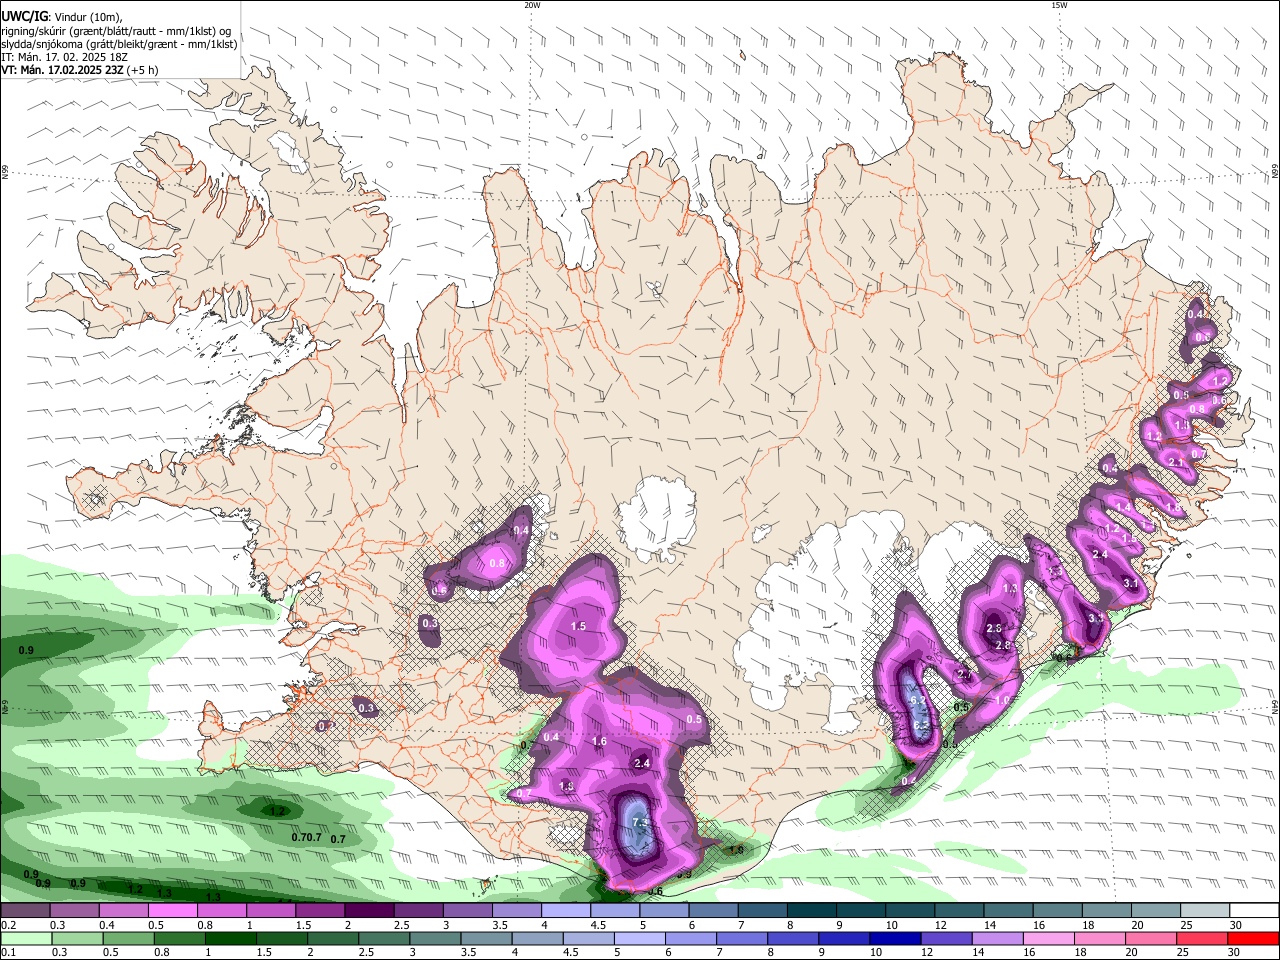Select the 'IT: Mán. 17. 02. 2025 18Z' line

(x=64, y=58)
